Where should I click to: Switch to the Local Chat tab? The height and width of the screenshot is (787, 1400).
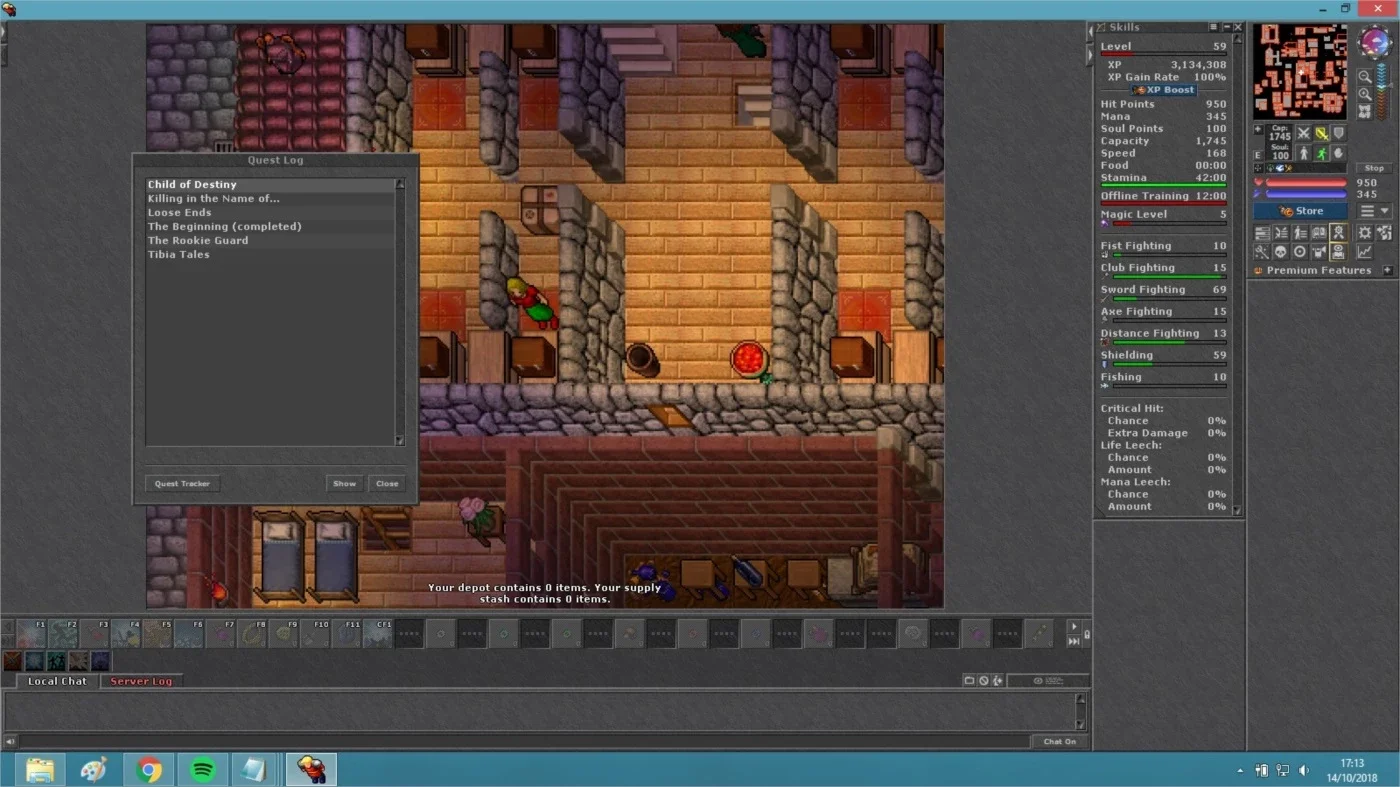(x=57, y=681)
